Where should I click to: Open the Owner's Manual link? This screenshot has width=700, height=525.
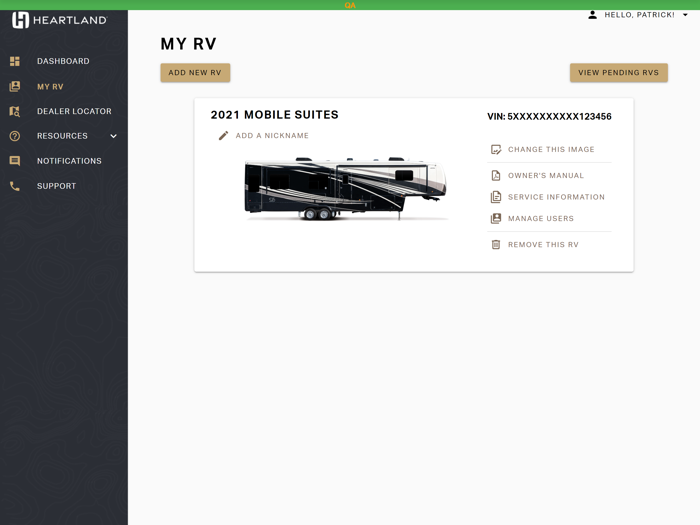pos(546,175)
